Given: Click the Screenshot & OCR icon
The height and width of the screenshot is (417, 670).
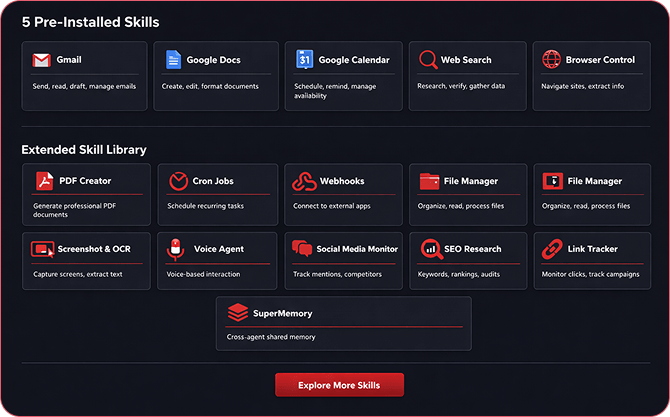Looking at the screenshot, I should (x=42, y=249).
